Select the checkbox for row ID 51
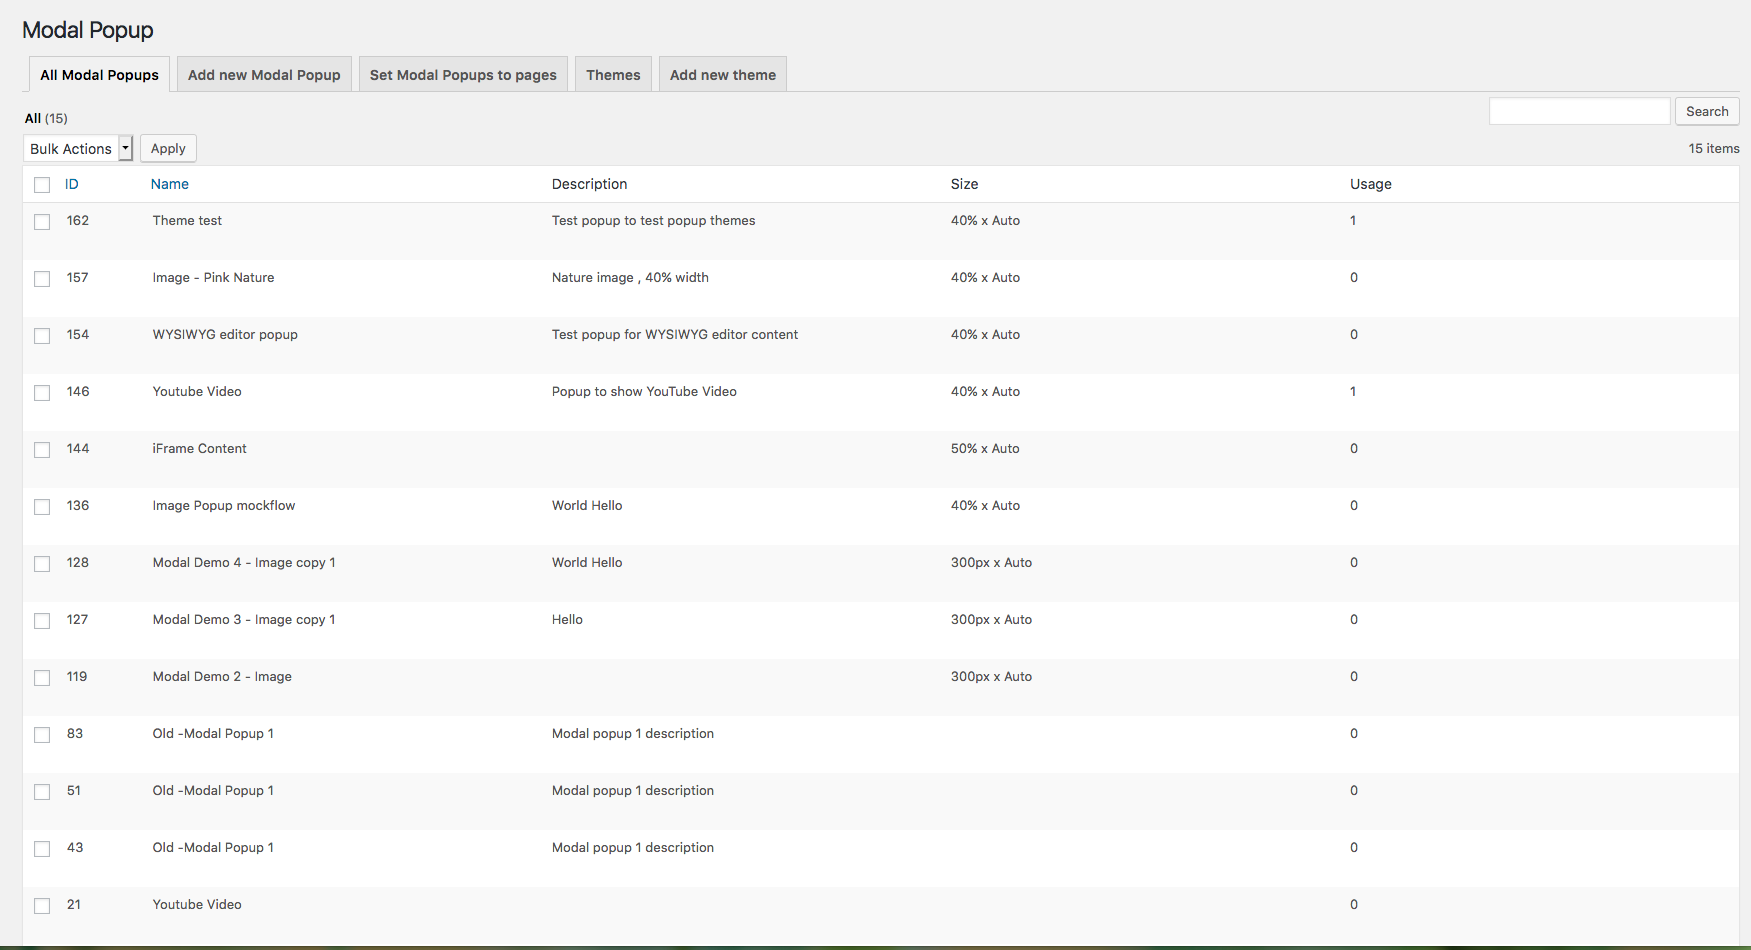Screen dimensions: 1751x950 tap(42, 792)
